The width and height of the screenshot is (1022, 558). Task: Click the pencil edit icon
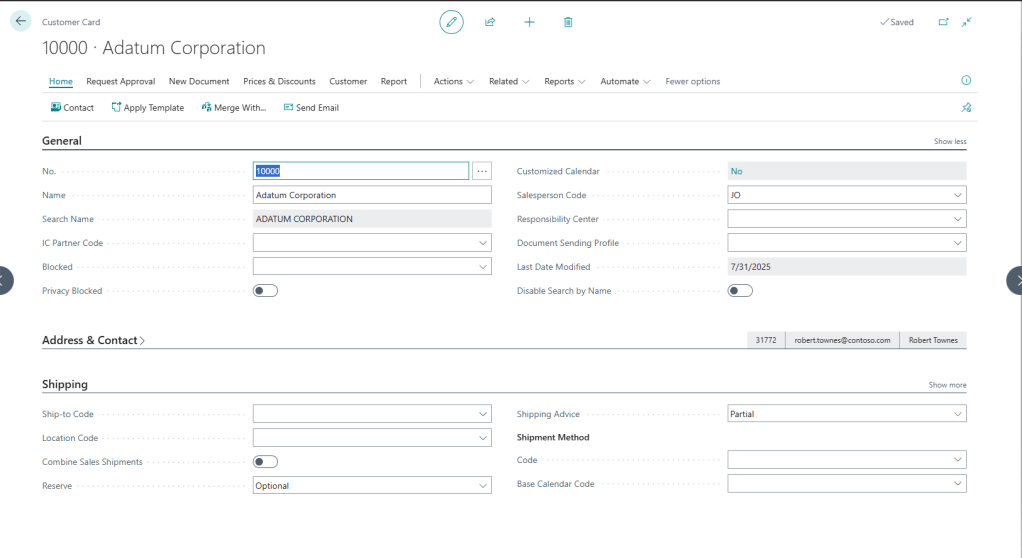(451, 22)
